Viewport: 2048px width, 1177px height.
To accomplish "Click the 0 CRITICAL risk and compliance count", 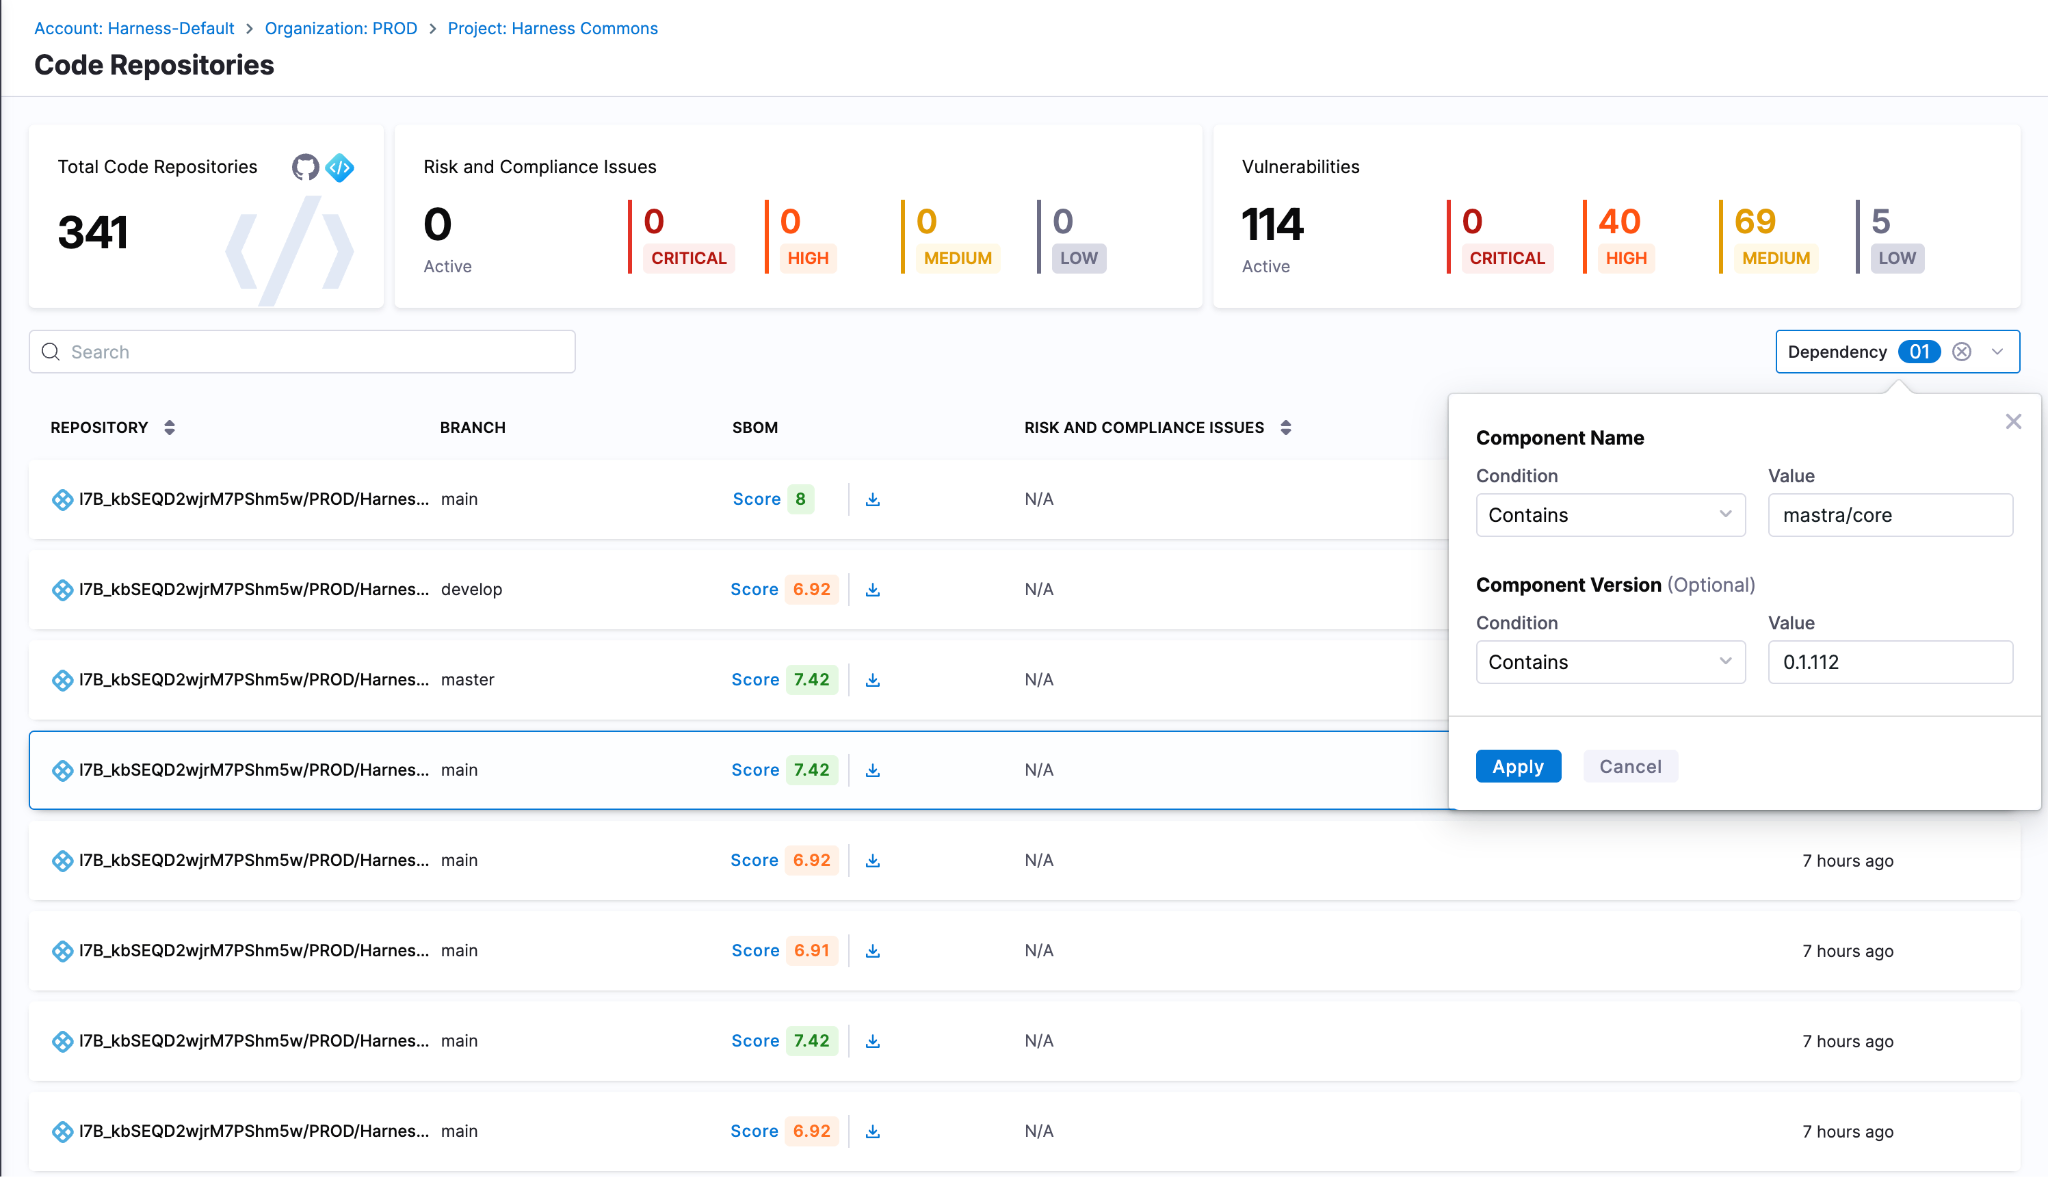I will click(x=654, y=221).
